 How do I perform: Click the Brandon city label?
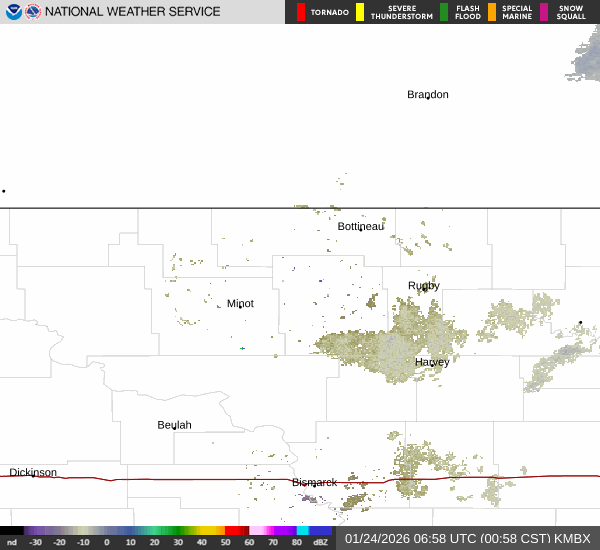pyautogui.click(x=427, y=95)
